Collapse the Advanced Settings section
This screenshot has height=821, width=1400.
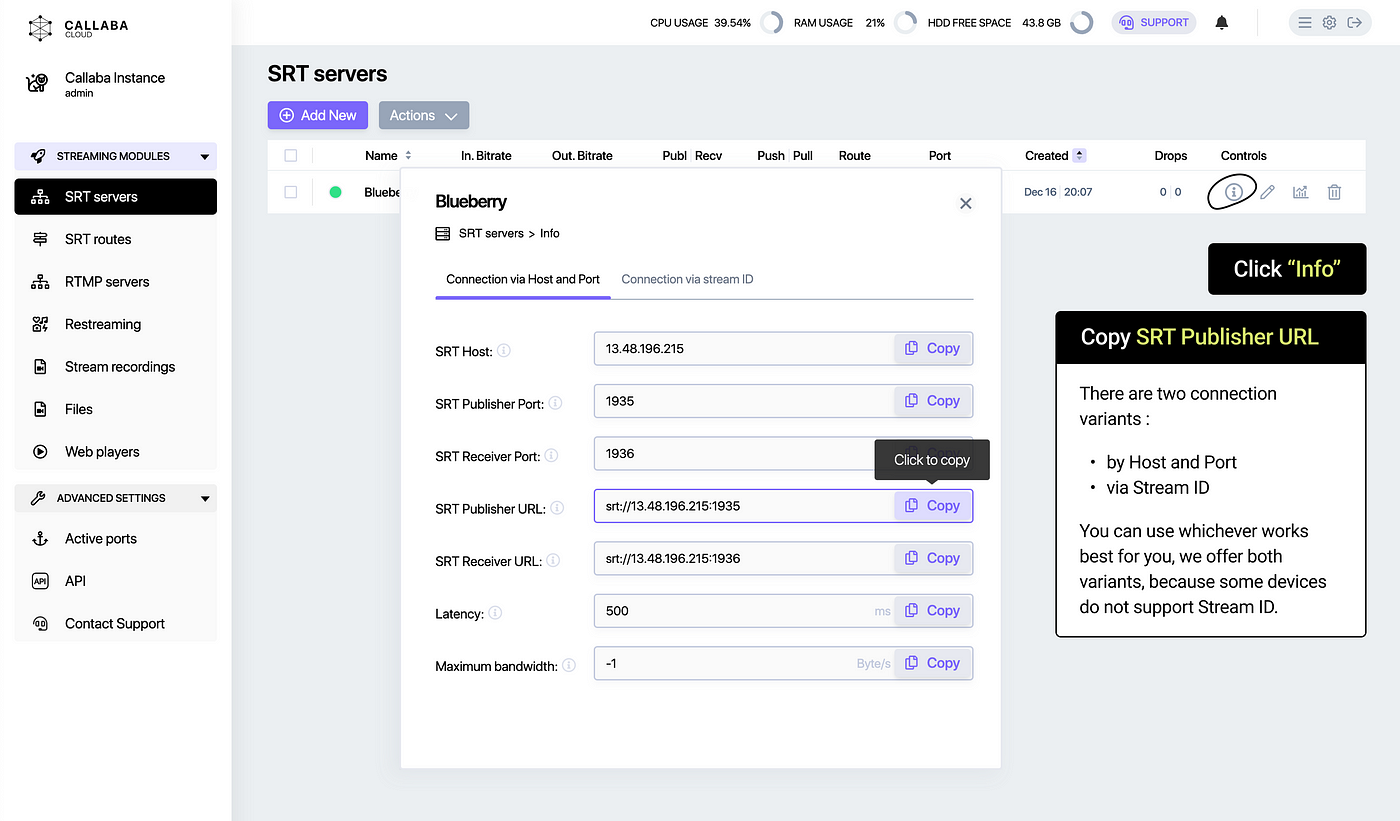pyautogui.click(x=115, y=498)
